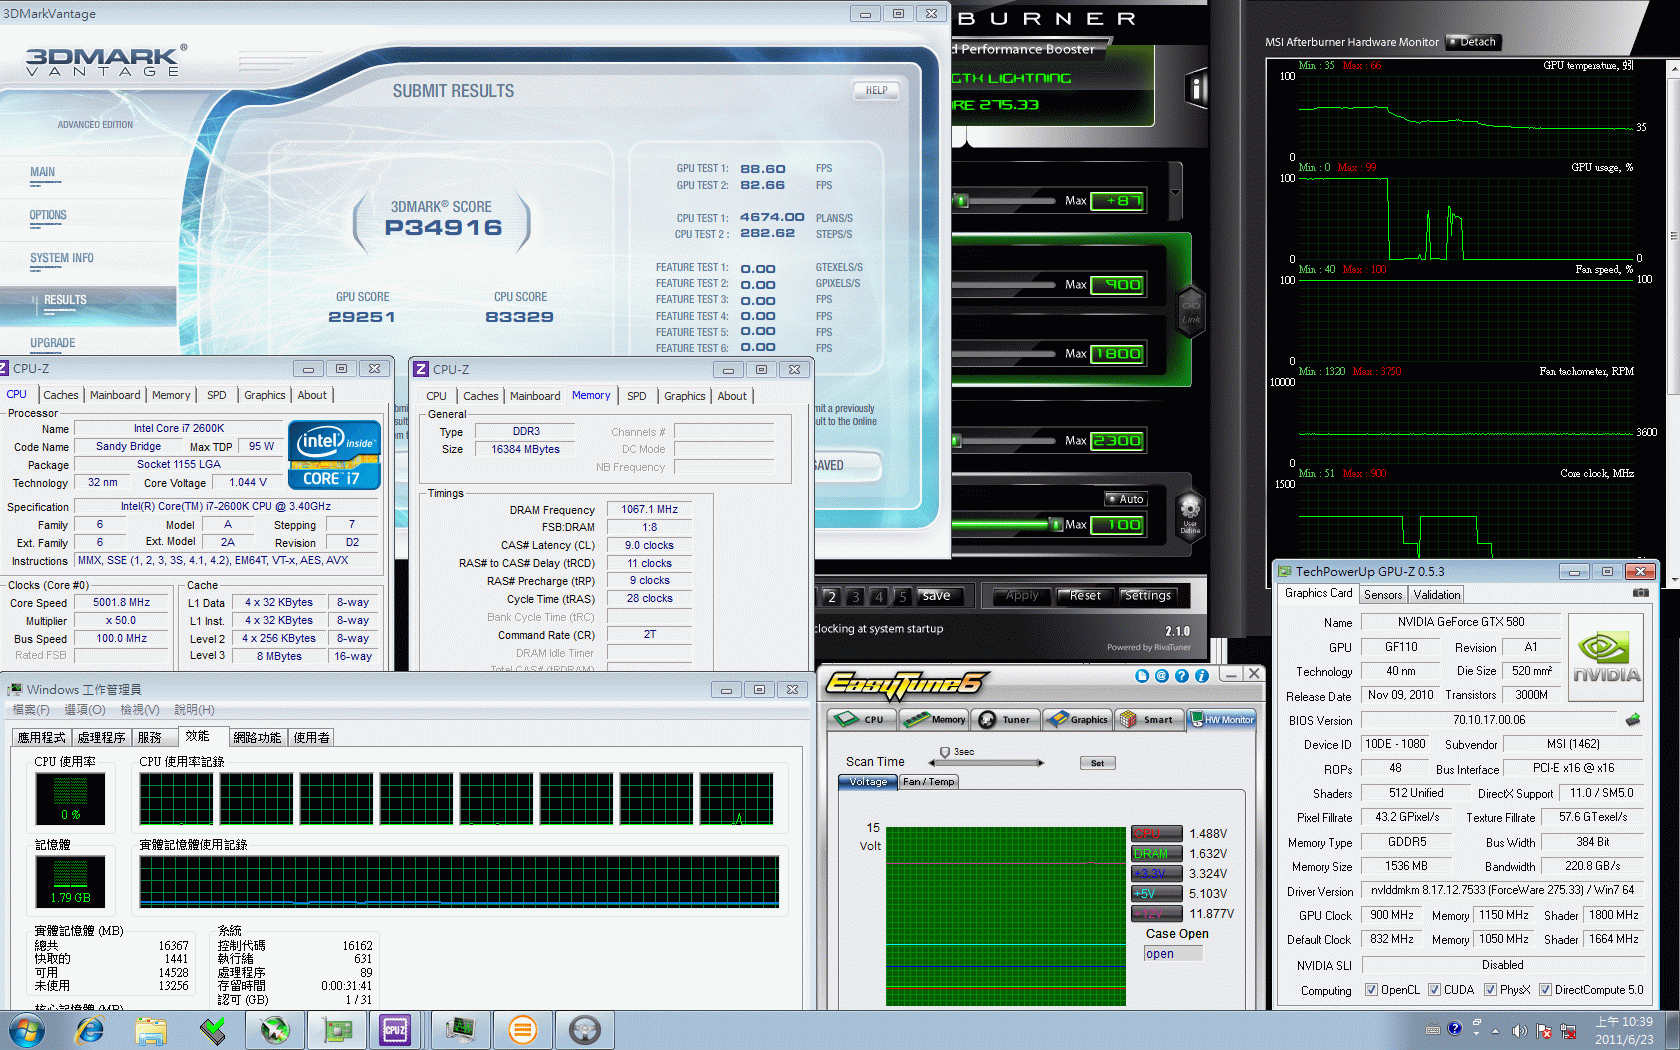Select Afterburner profile slot 2

point(831,597)
